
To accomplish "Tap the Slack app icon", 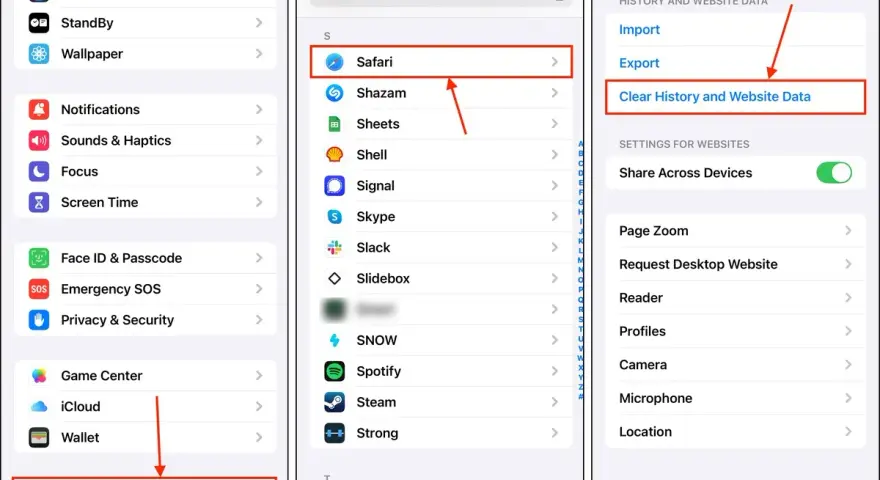I will (x=334, y=248).
